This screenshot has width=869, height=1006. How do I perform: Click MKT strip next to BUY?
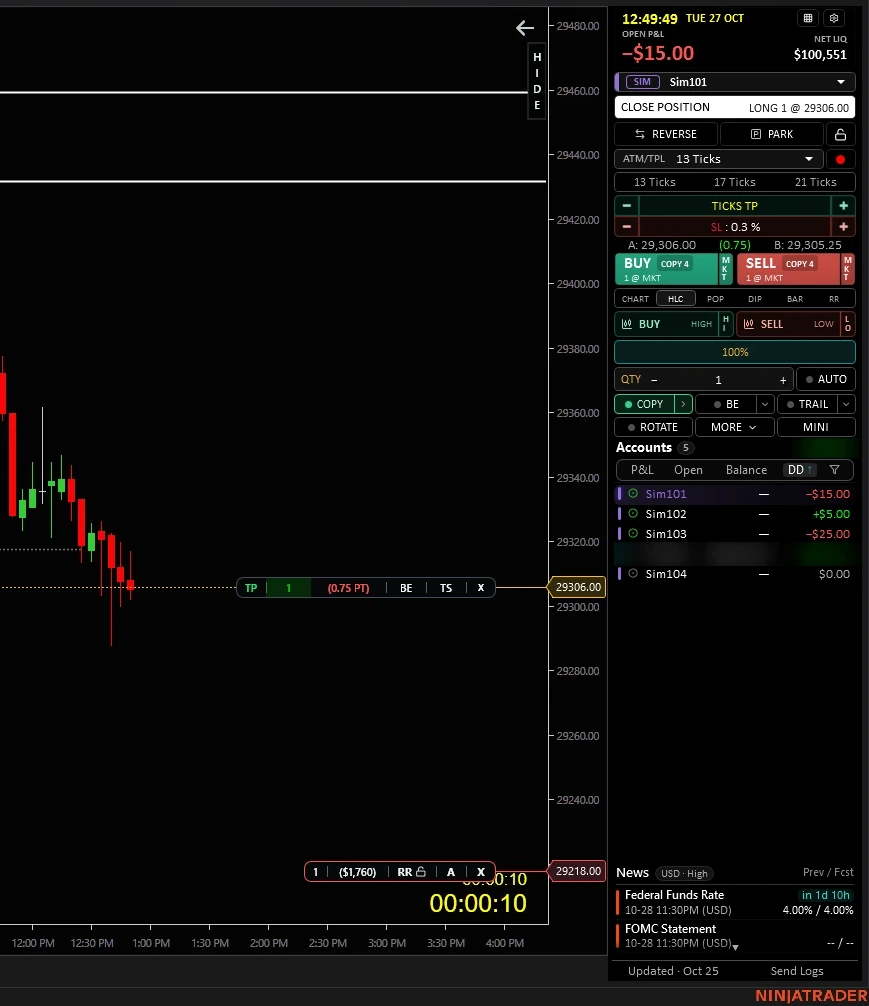(725, 269)
